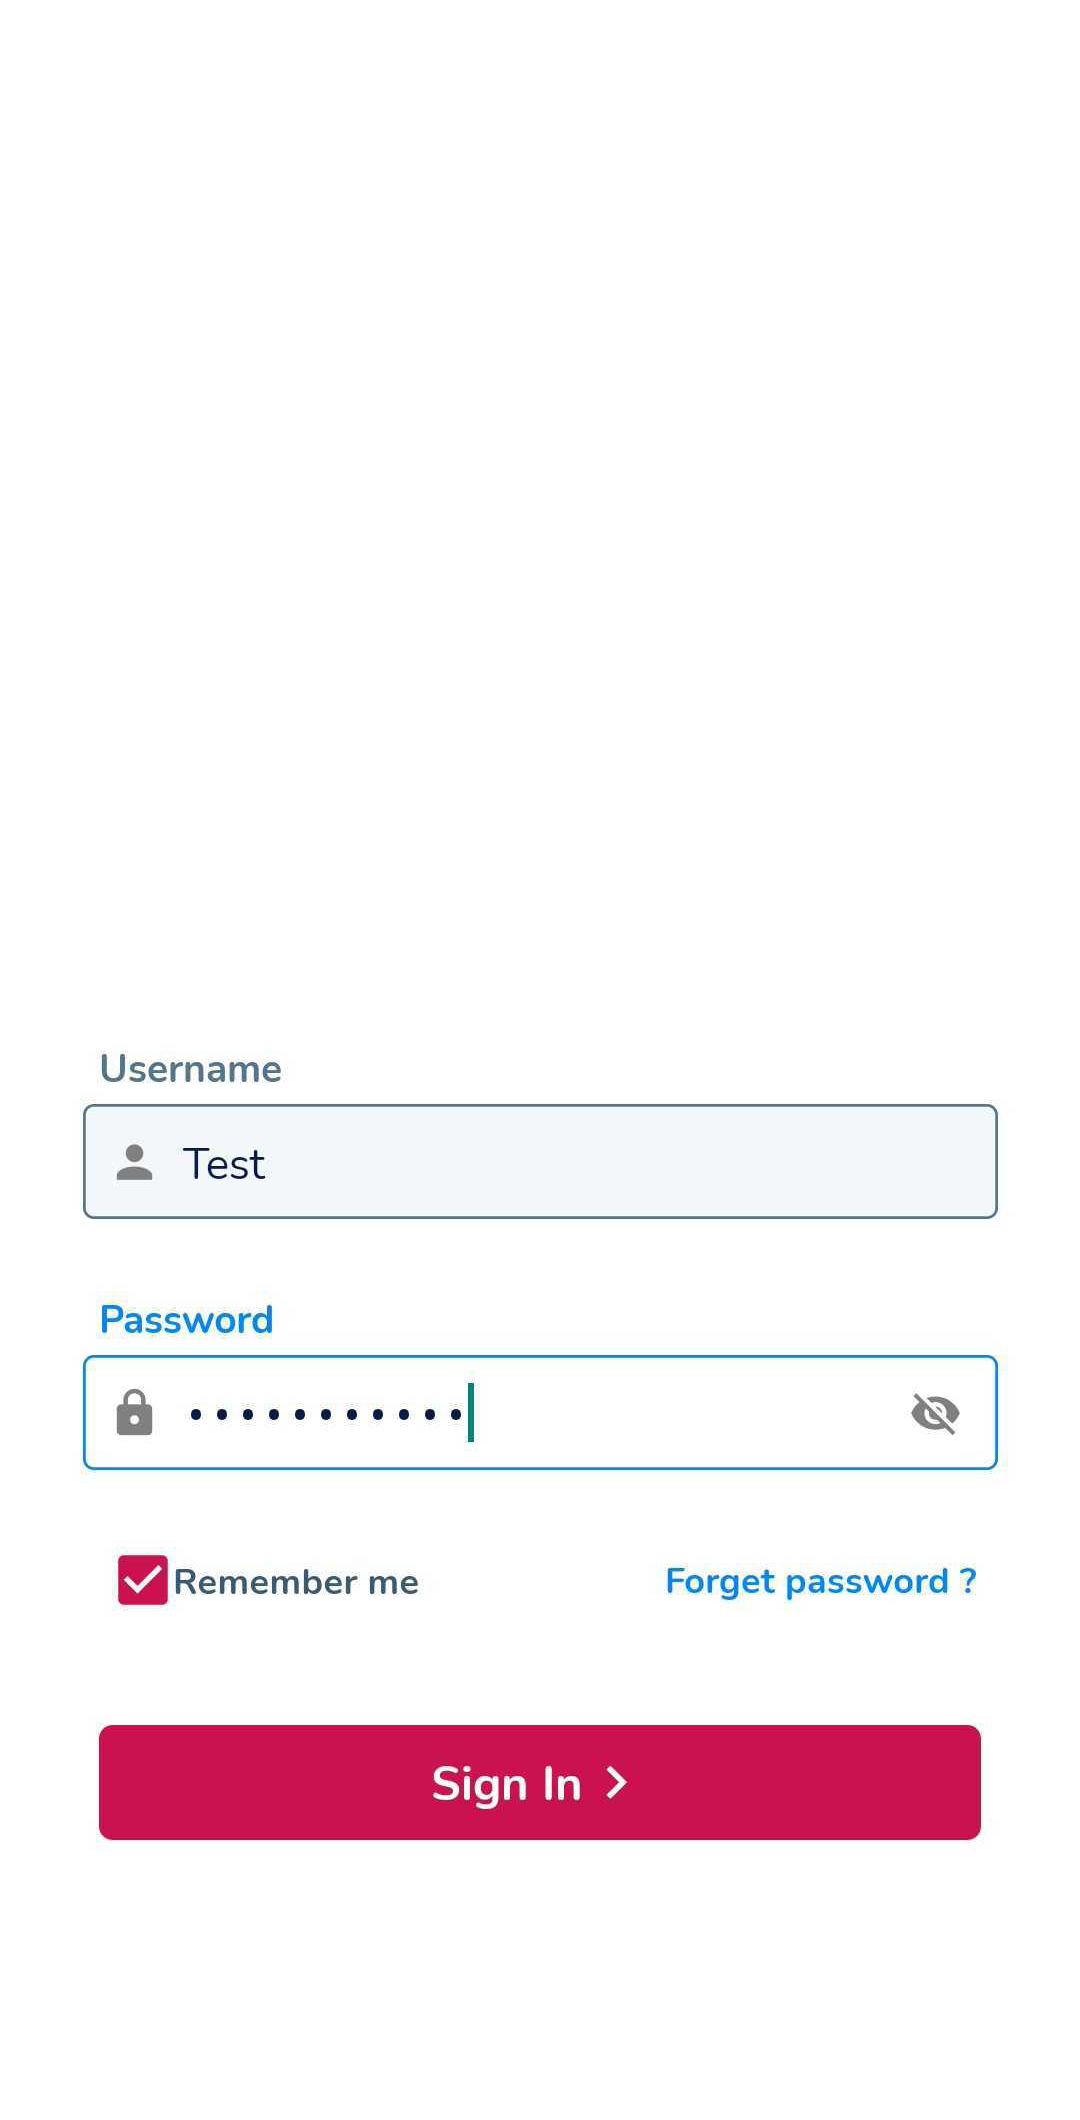Click empty area right of password dots
Screen dimensions: 1080x2120
(690, 1413)
